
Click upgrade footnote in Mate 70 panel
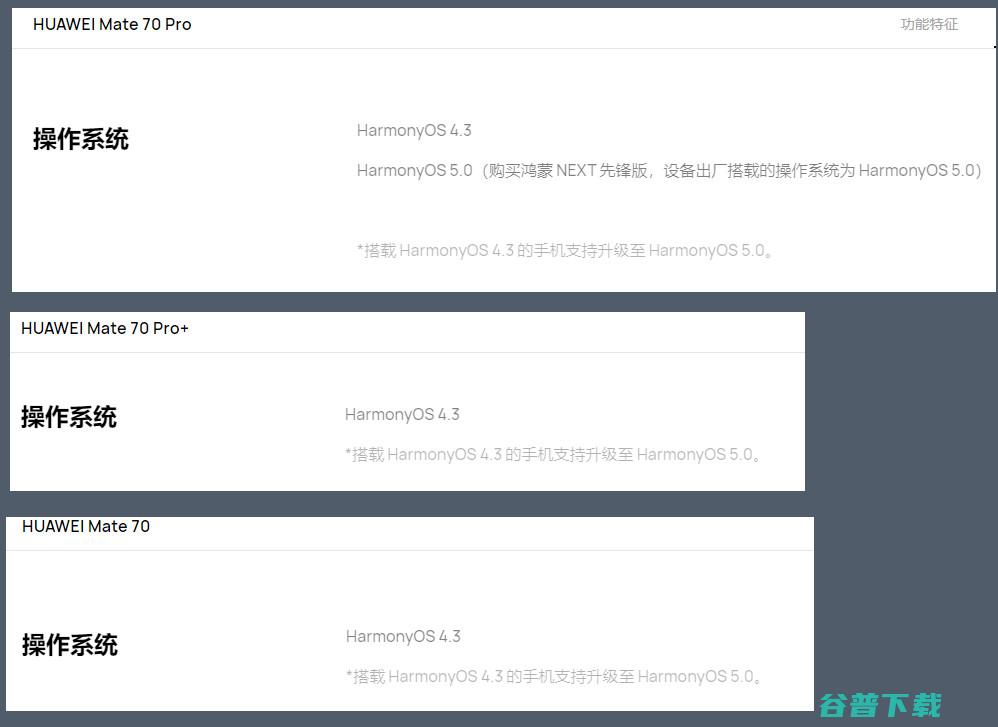tap(554, 676)
